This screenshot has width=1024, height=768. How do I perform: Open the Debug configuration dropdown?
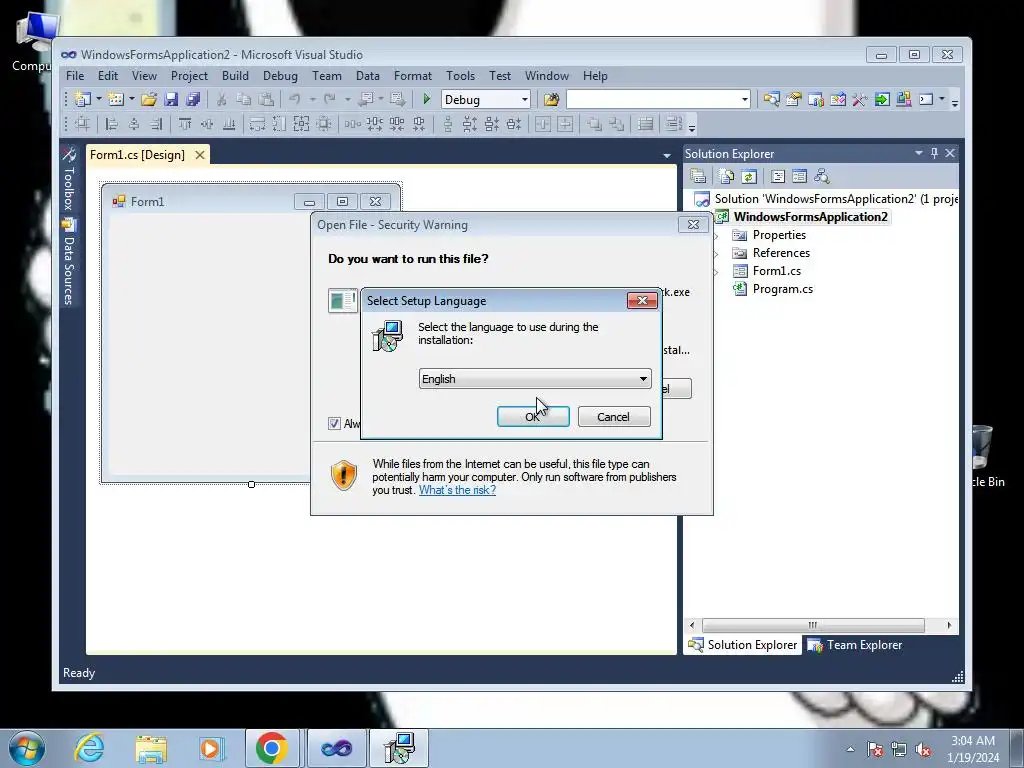[524, 99]
